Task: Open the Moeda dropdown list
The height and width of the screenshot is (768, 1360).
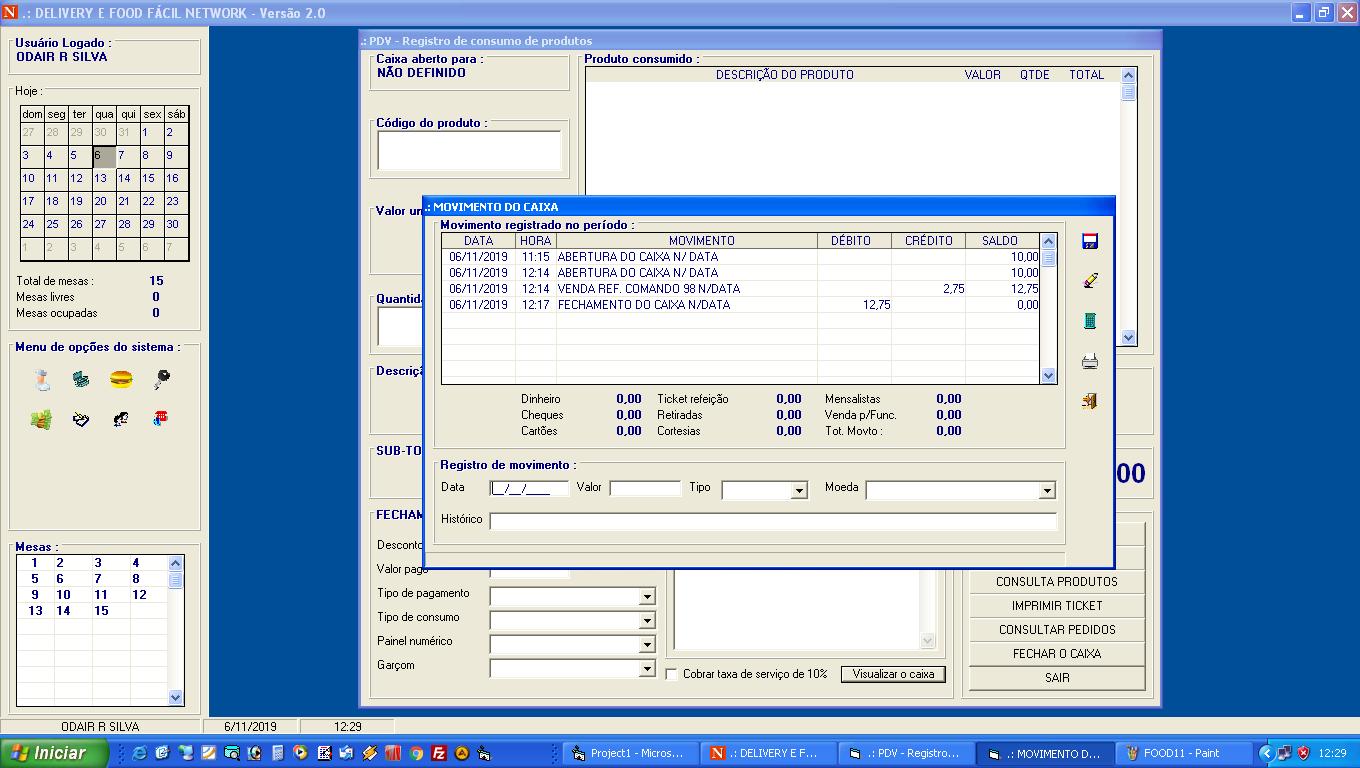Action: tap(1046, 490)
